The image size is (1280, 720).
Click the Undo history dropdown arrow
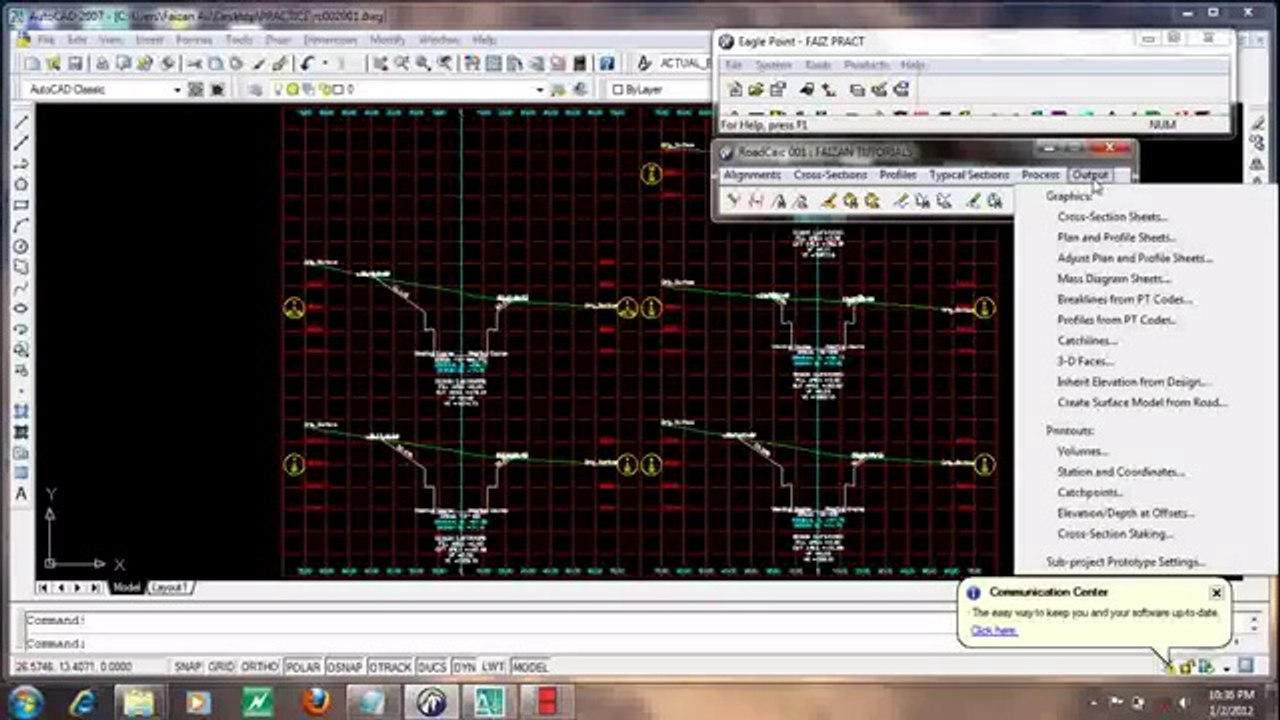click(x=324, y=63)
